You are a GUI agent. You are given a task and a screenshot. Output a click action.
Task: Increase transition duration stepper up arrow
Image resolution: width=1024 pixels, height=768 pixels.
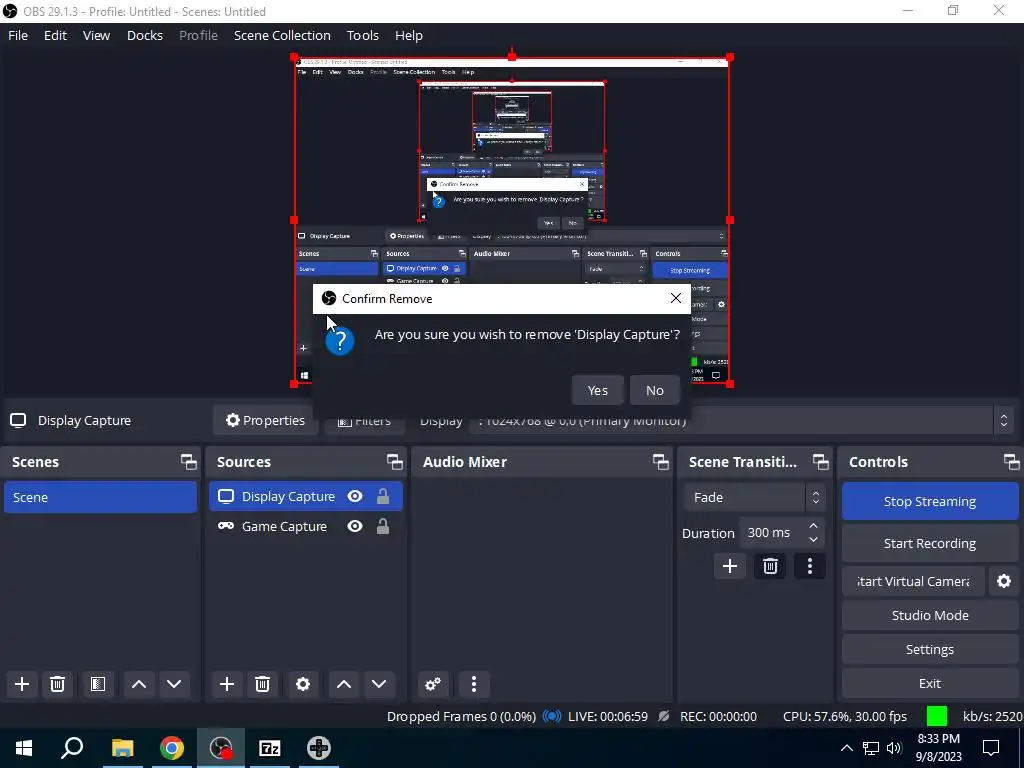(813, 526)
